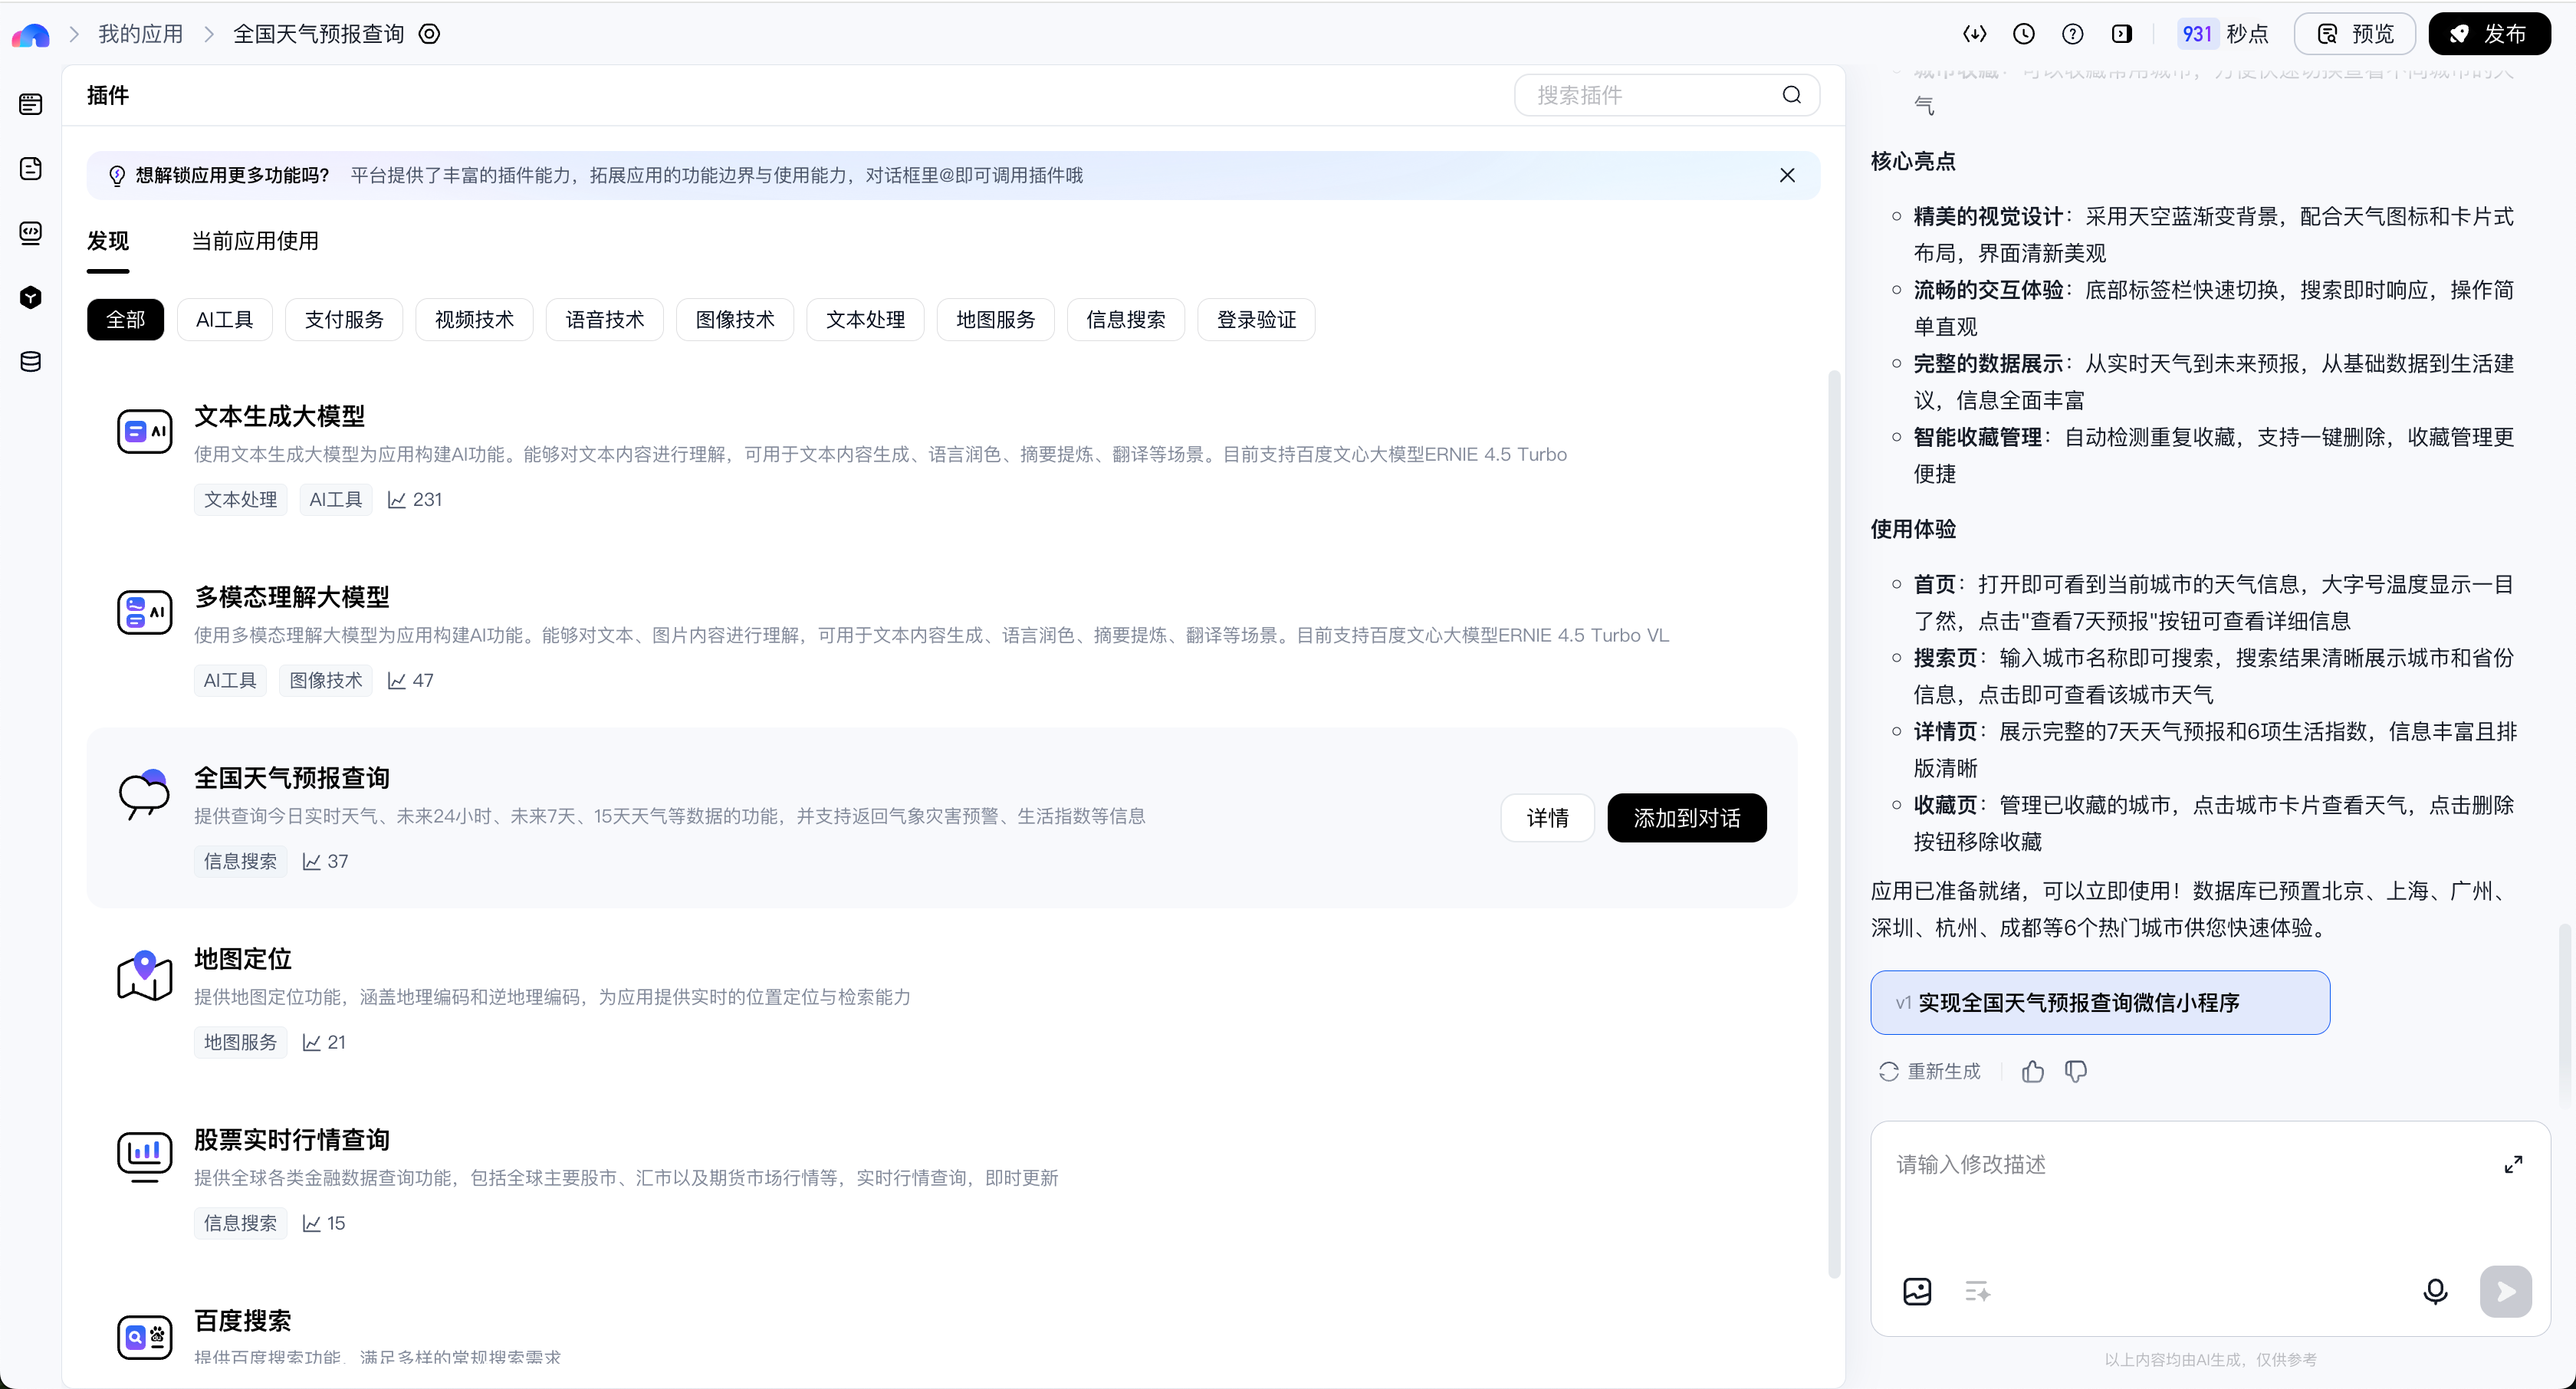2576x1389 pixels.
Task: Open the document panel in the sidebar
Action: pos(30,168)
